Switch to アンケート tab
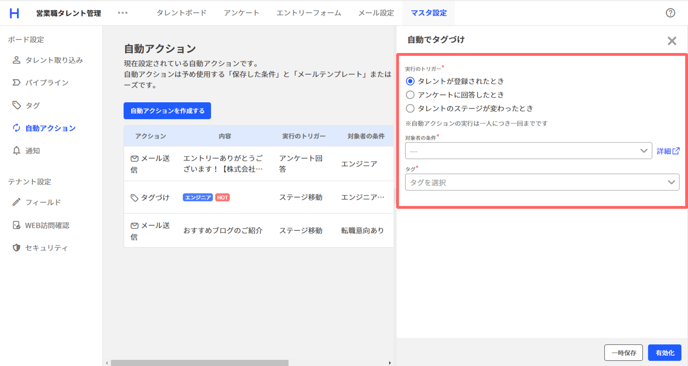 point(241,13)
